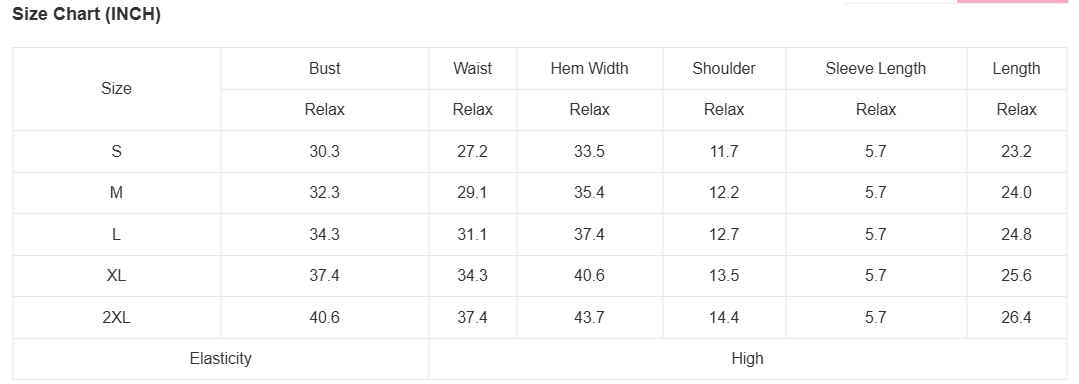Click the S size row label
The height and width of the screenshot is (384, 1079).
pyautogui.click(x=116, y=151)
